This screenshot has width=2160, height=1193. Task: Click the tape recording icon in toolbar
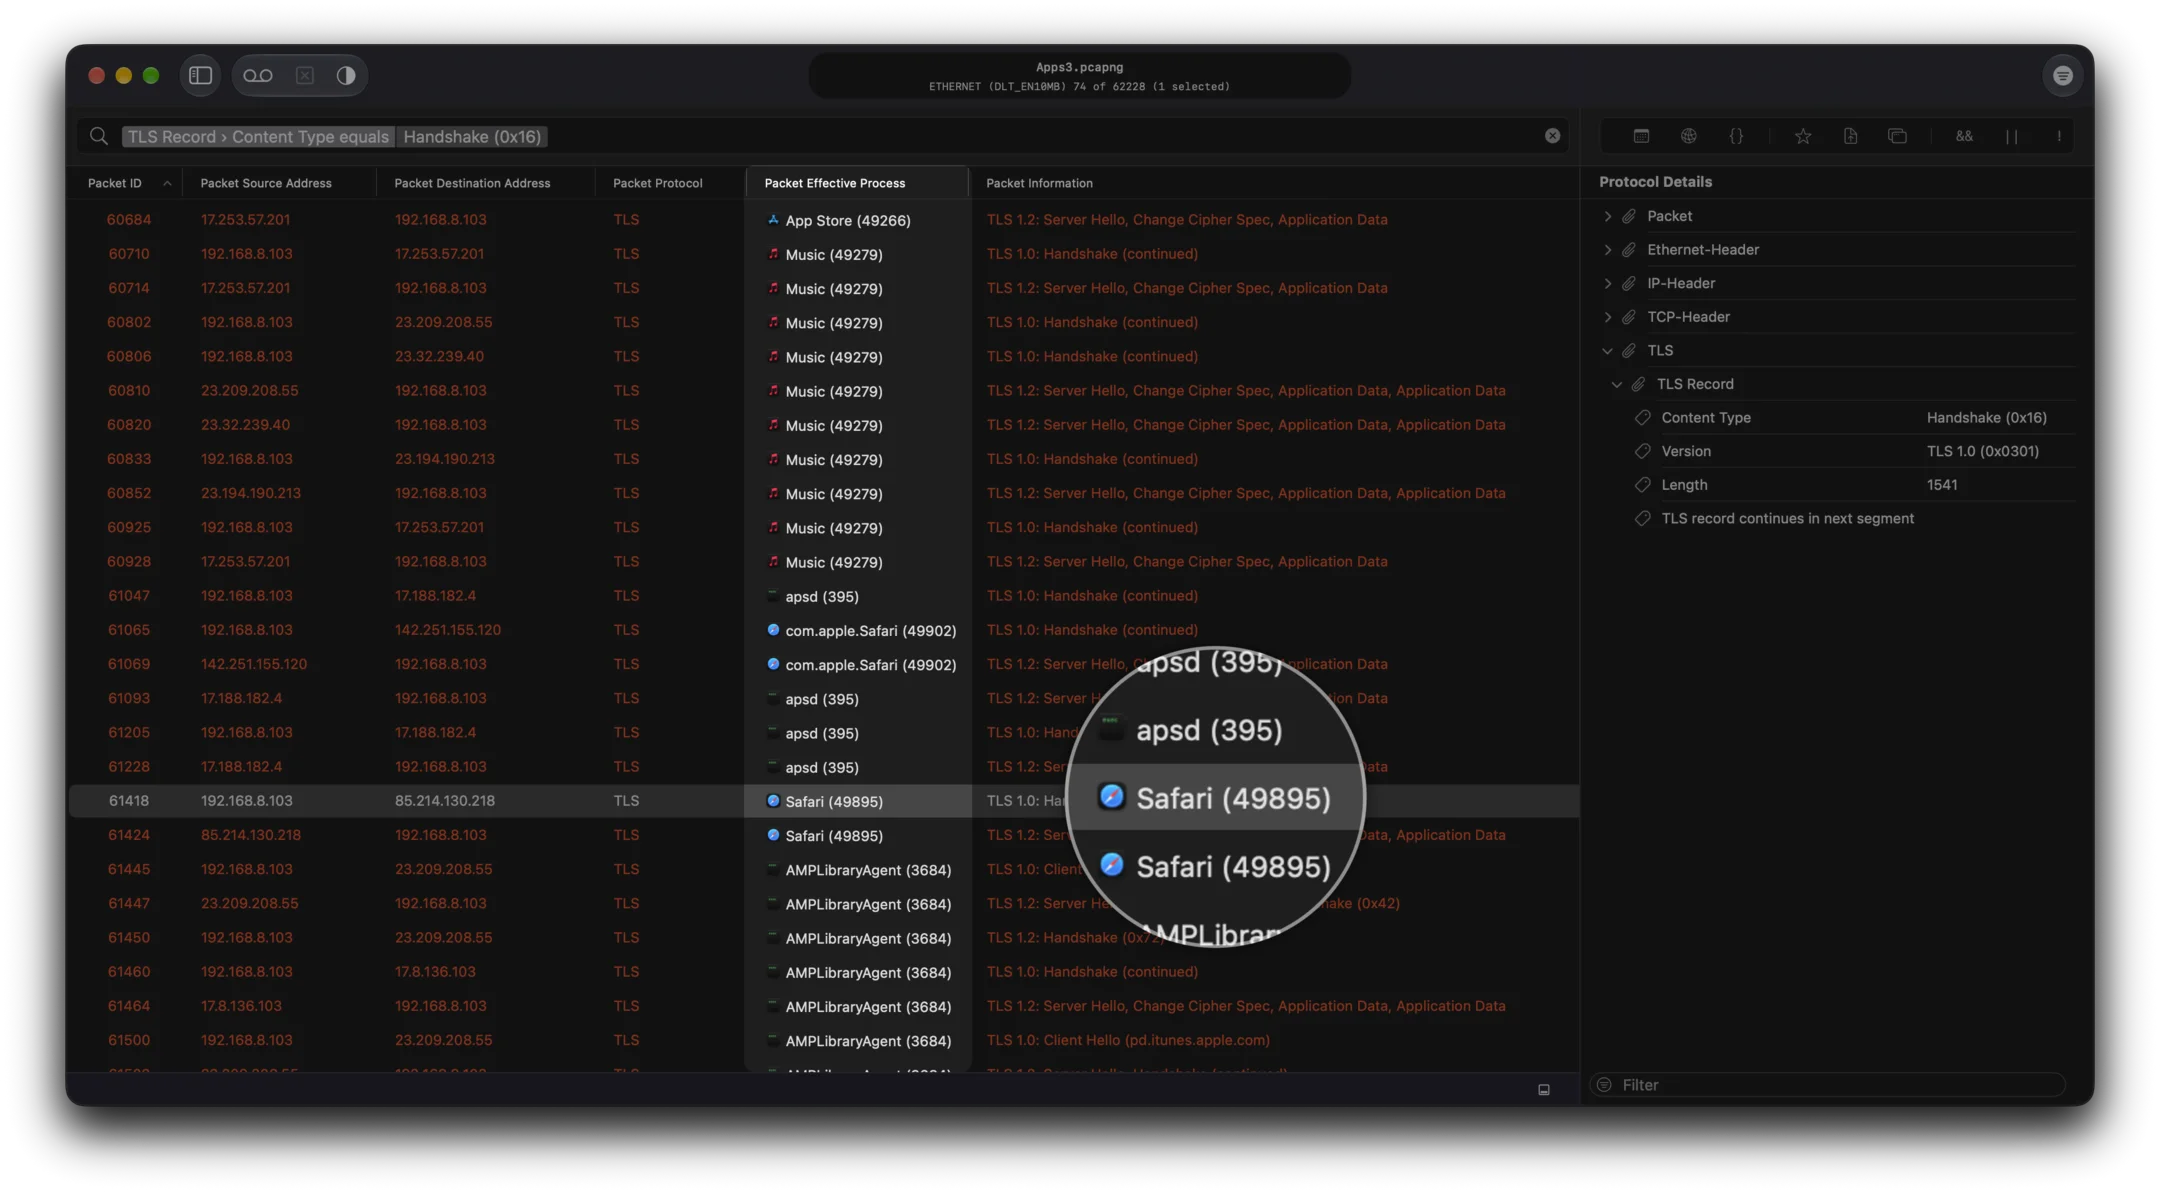click(x=258, y=75)
